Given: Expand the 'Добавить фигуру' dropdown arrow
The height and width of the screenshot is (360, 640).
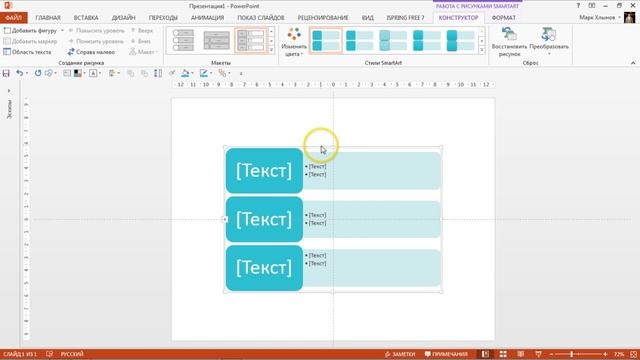Looking at the screenshot, I should pos(62,31).
